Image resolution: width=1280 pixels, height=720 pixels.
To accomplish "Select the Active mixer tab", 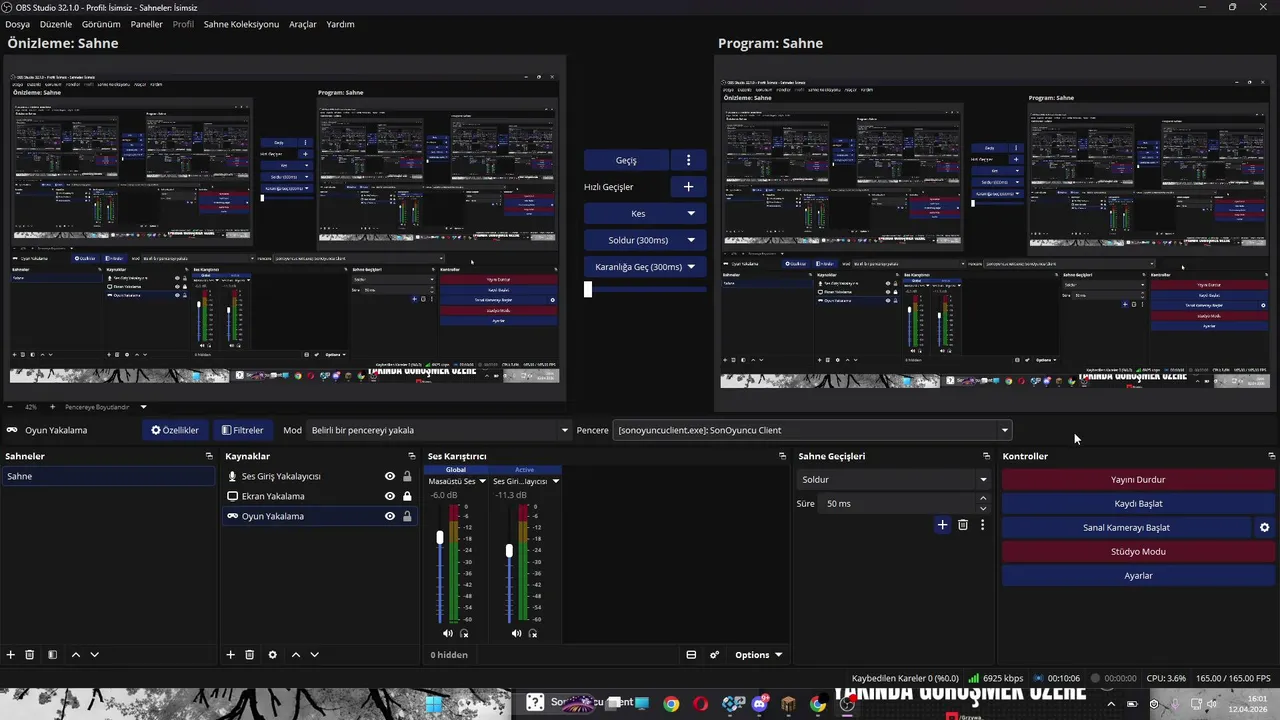I will [524, 470].
